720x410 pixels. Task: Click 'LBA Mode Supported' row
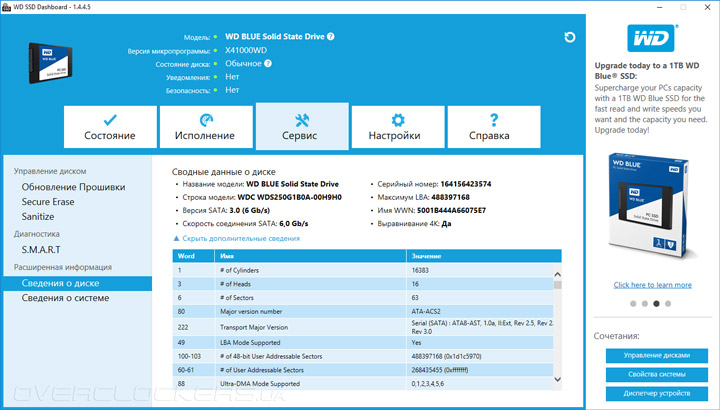pos(363,343)
